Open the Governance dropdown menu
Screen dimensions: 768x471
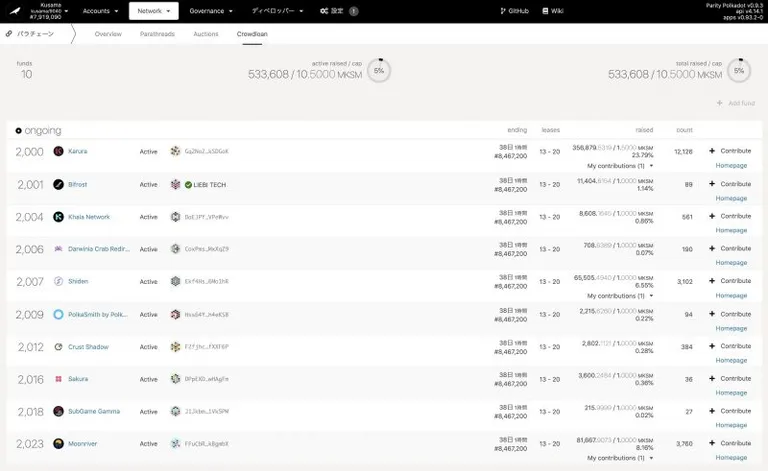point(211,11)
